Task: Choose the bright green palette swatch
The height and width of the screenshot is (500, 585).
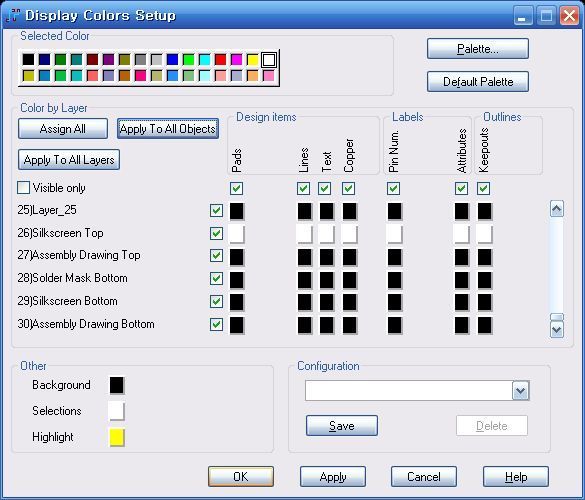Action: point(189,59)
